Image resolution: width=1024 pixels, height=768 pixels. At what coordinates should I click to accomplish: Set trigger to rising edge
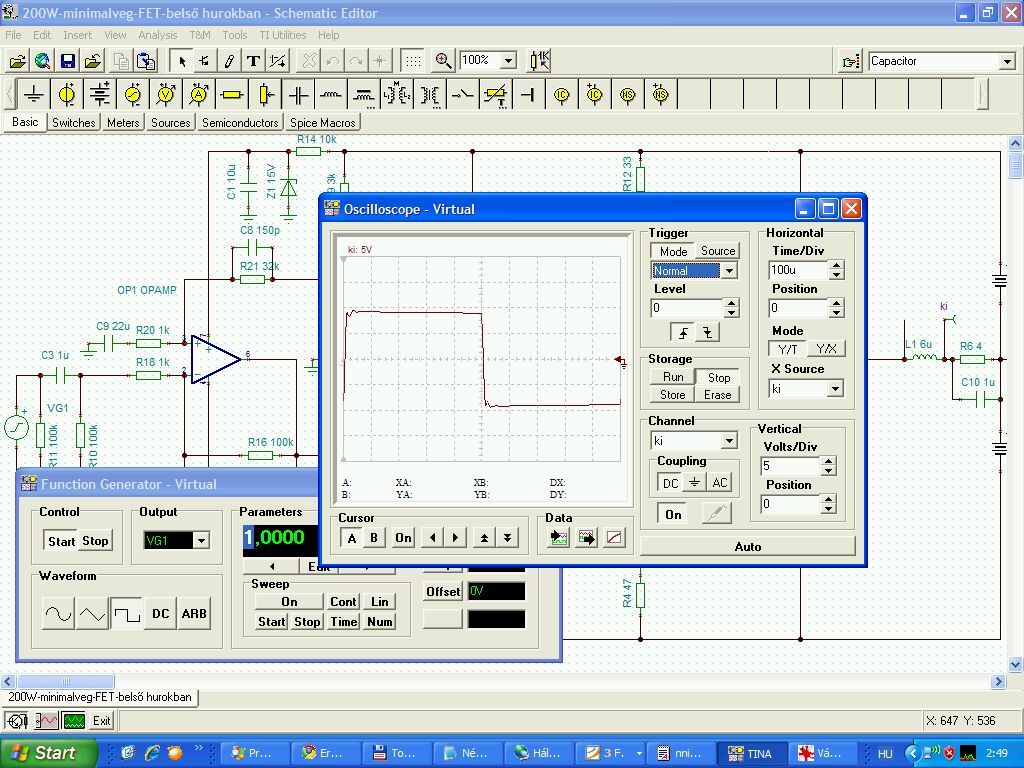point(684,333)
